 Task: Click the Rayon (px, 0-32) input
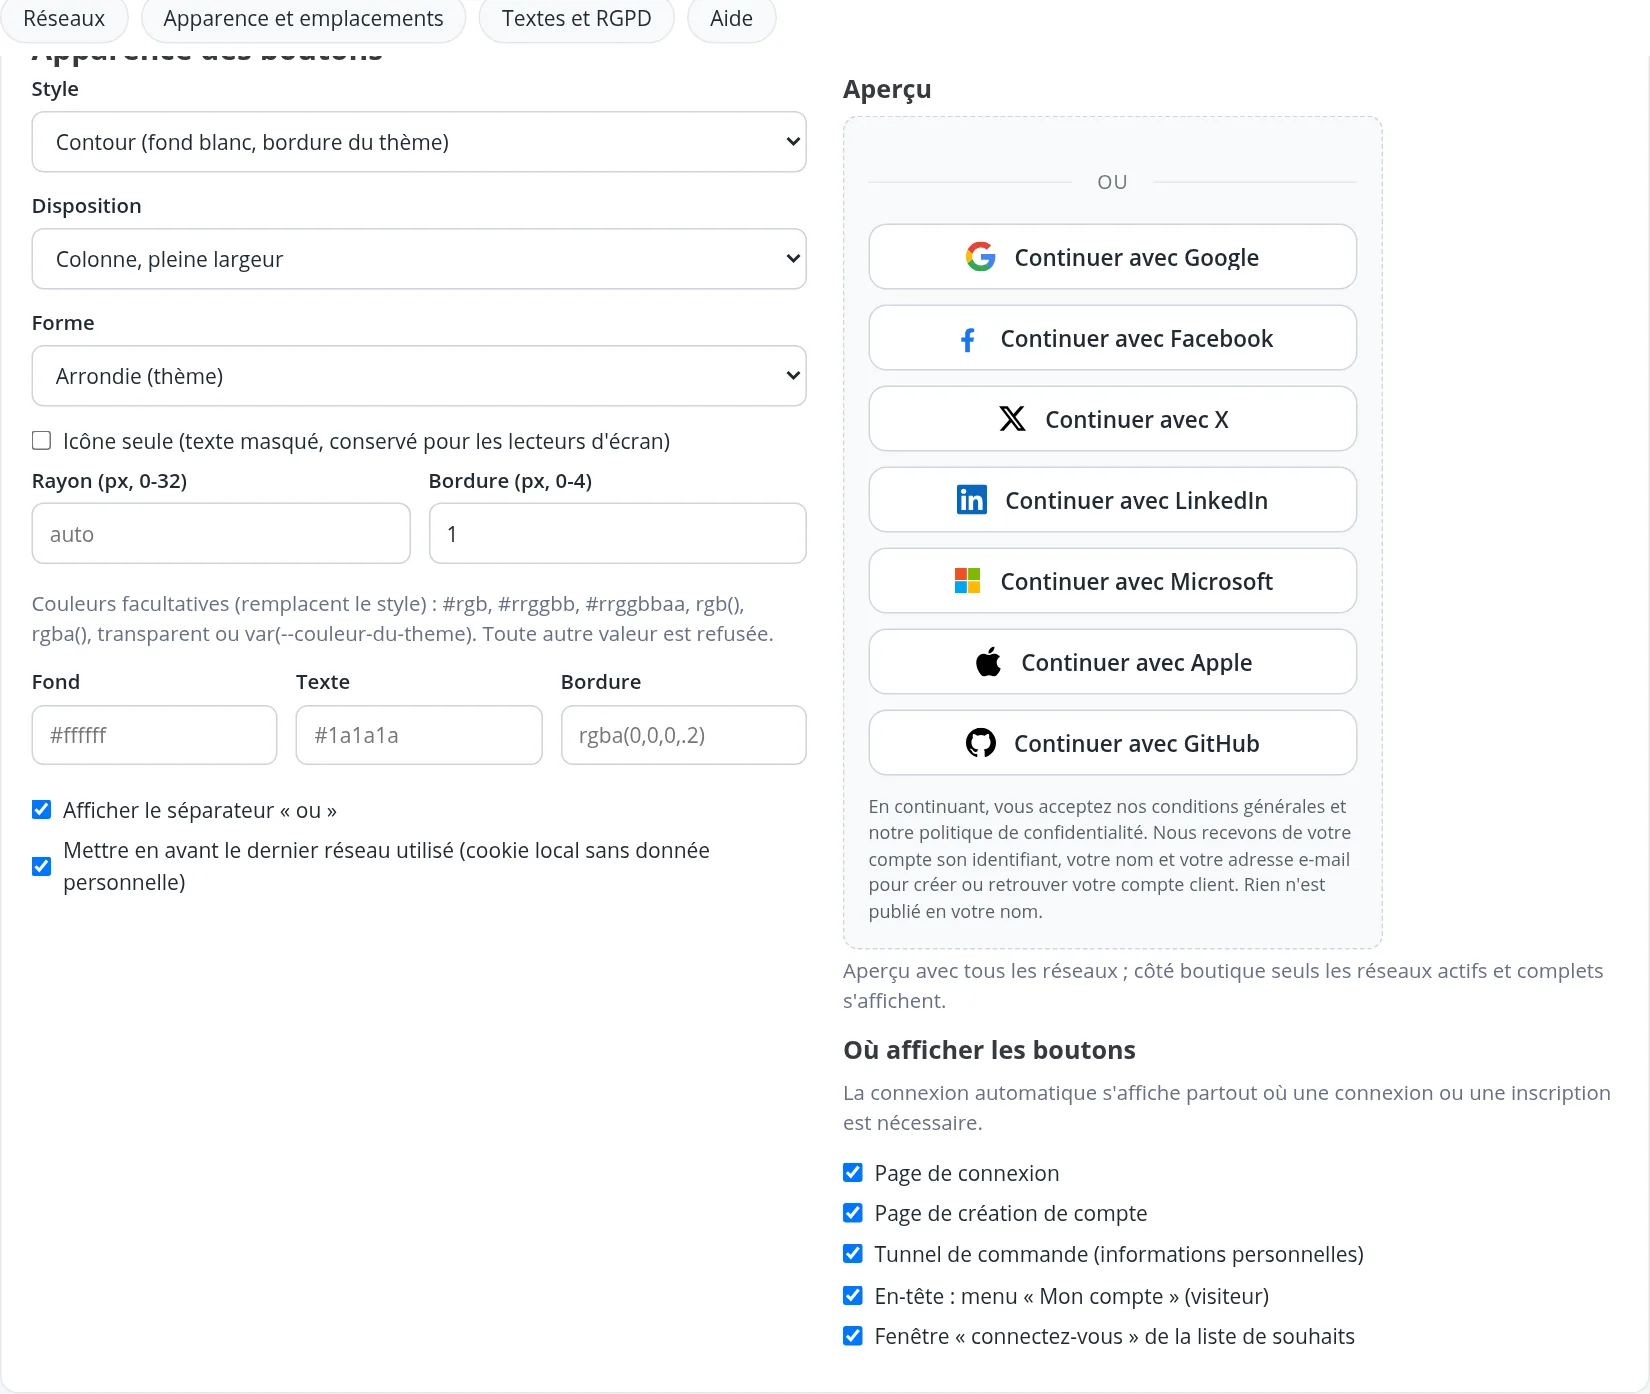click(221, 534)
